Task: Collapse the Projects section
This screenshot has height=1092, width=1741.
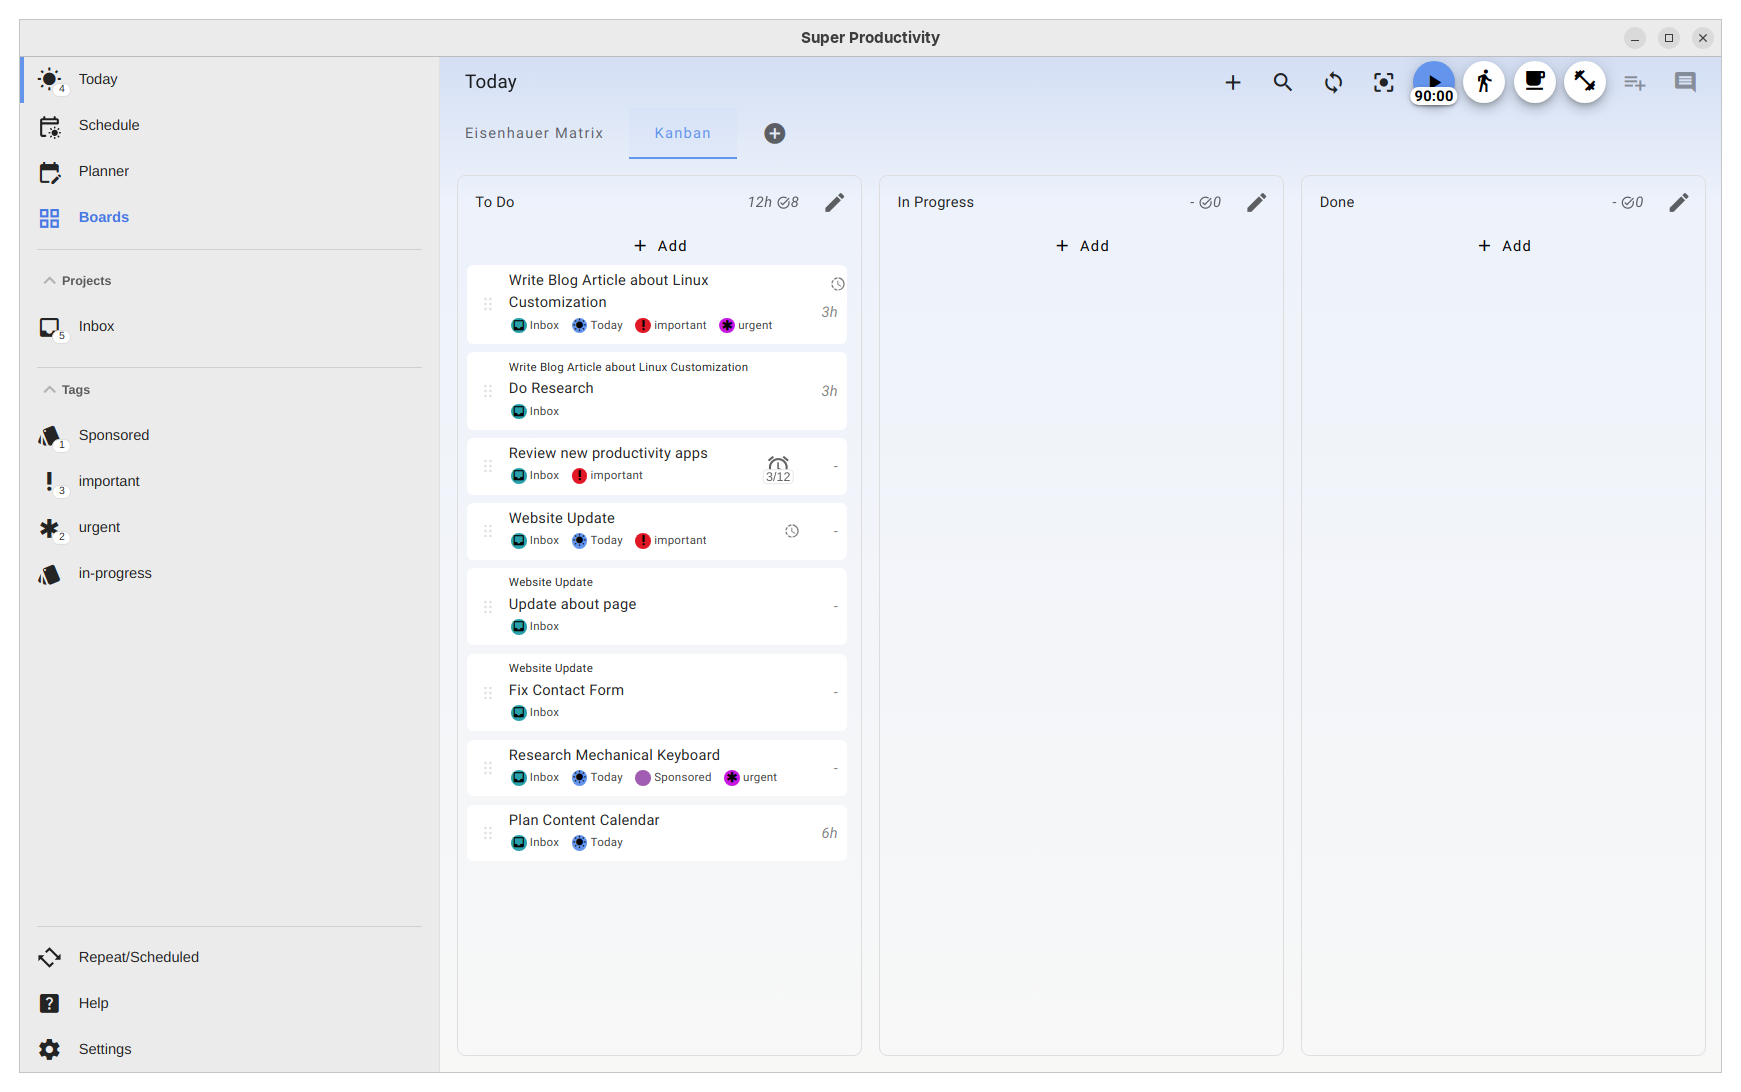Action: (x=77, y=281)
